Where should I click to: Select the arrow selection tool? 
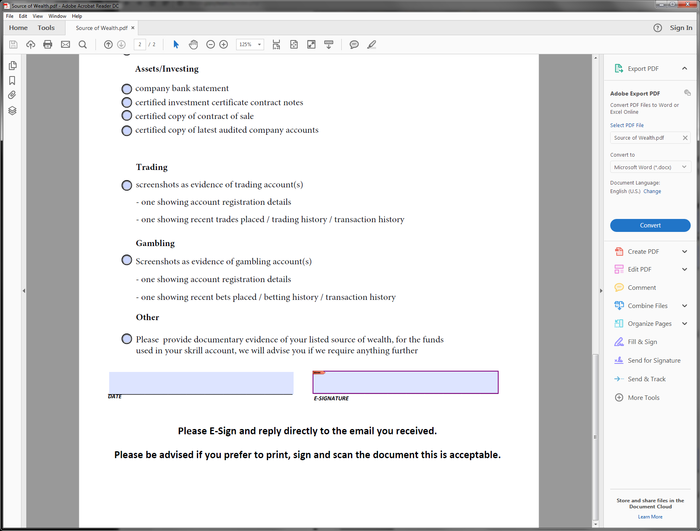[x=176, y=45]
